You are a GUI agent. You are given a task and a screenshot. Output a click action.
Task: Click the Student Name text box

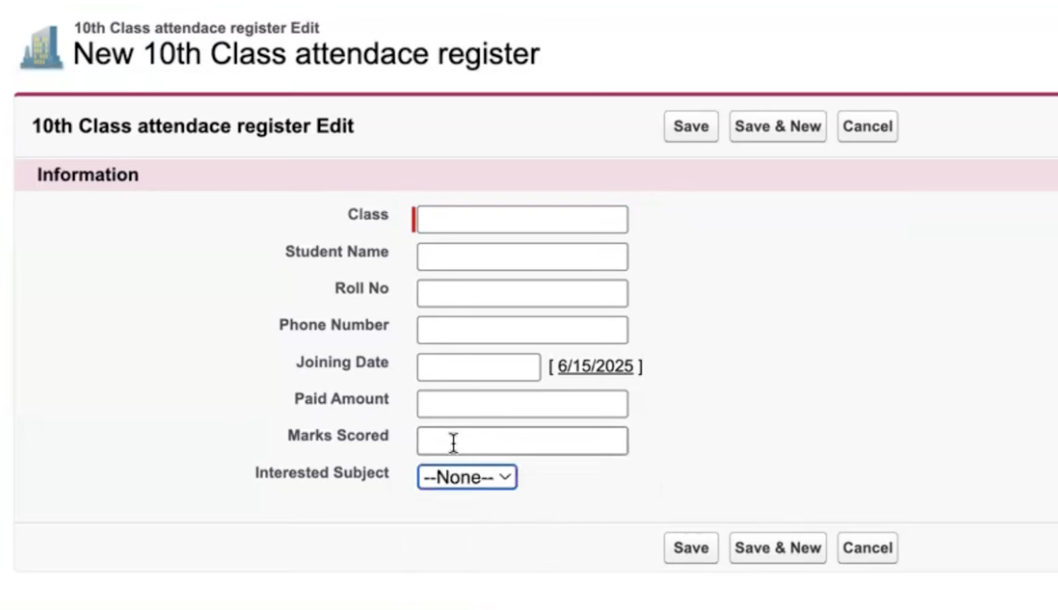522,257
